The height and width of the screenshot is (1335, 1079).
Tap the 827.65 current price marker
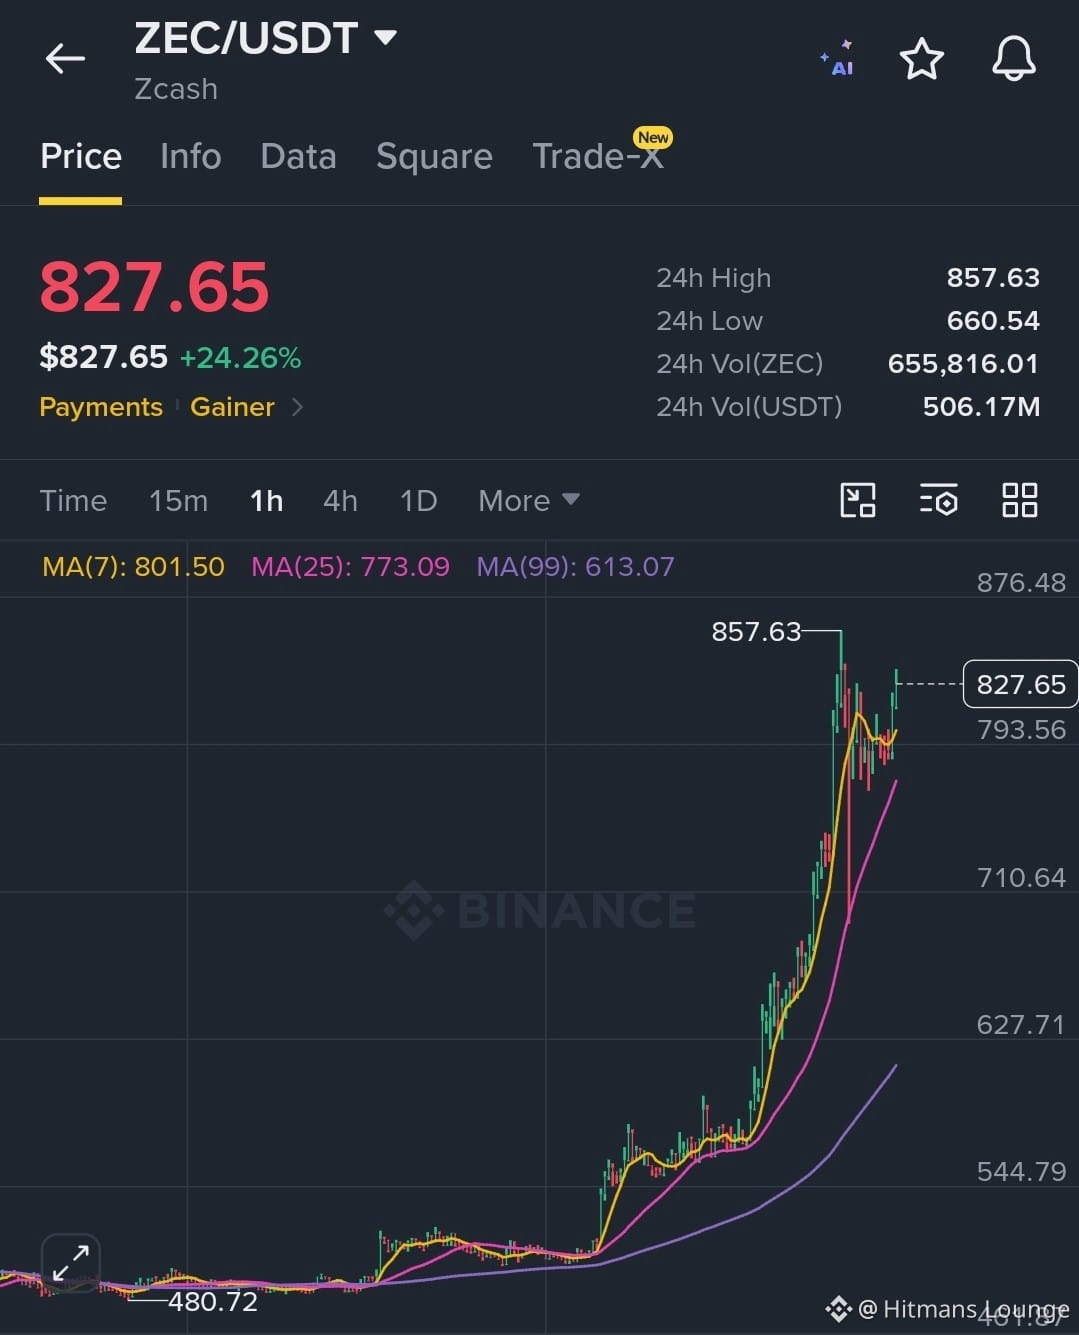1020,684
